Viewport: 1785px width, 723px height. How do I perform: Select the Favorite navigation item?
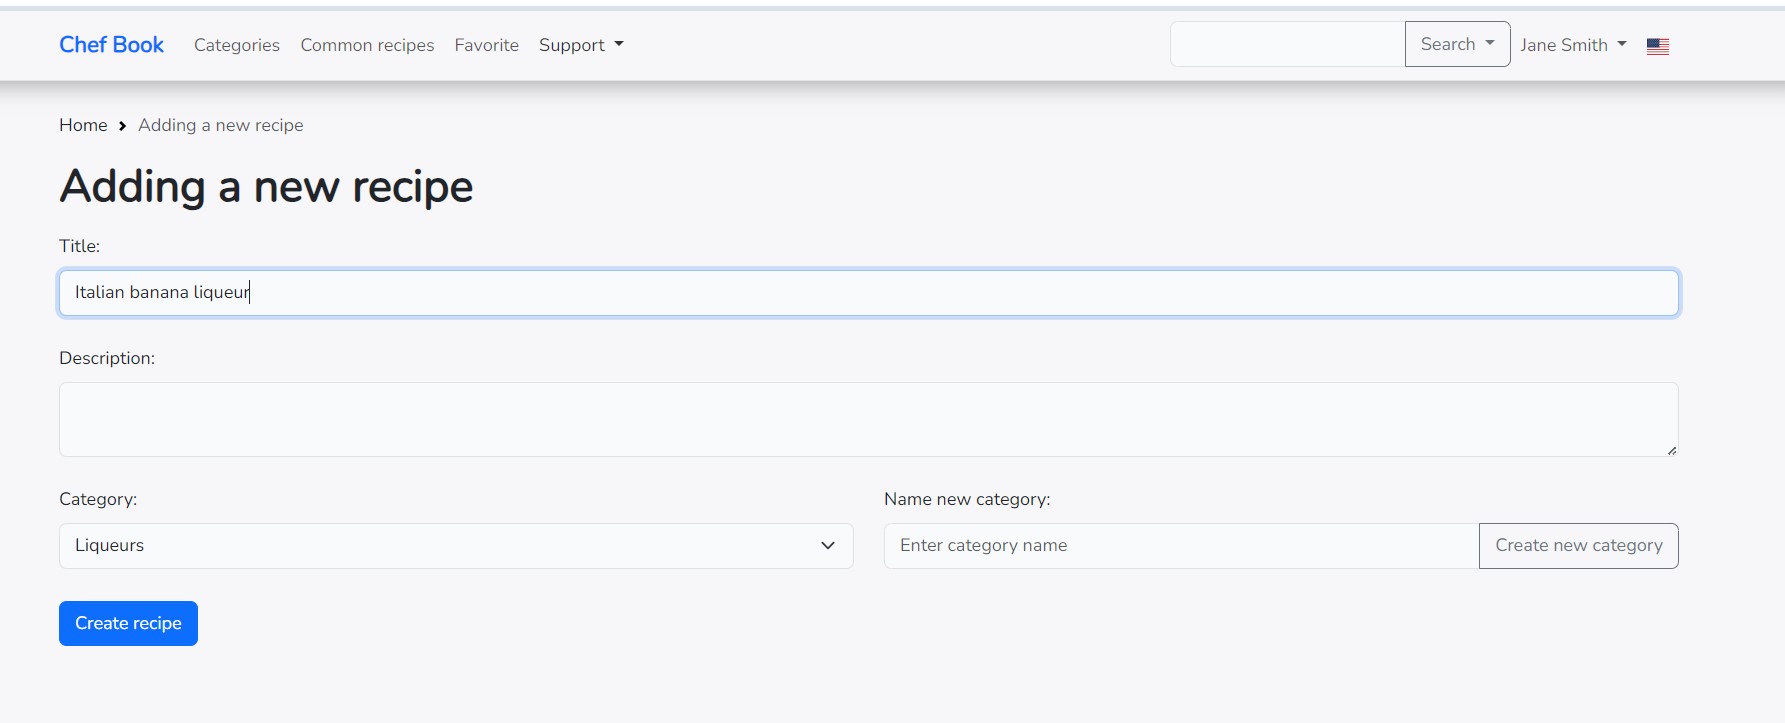pyautogui.click(x=486, y=45)
